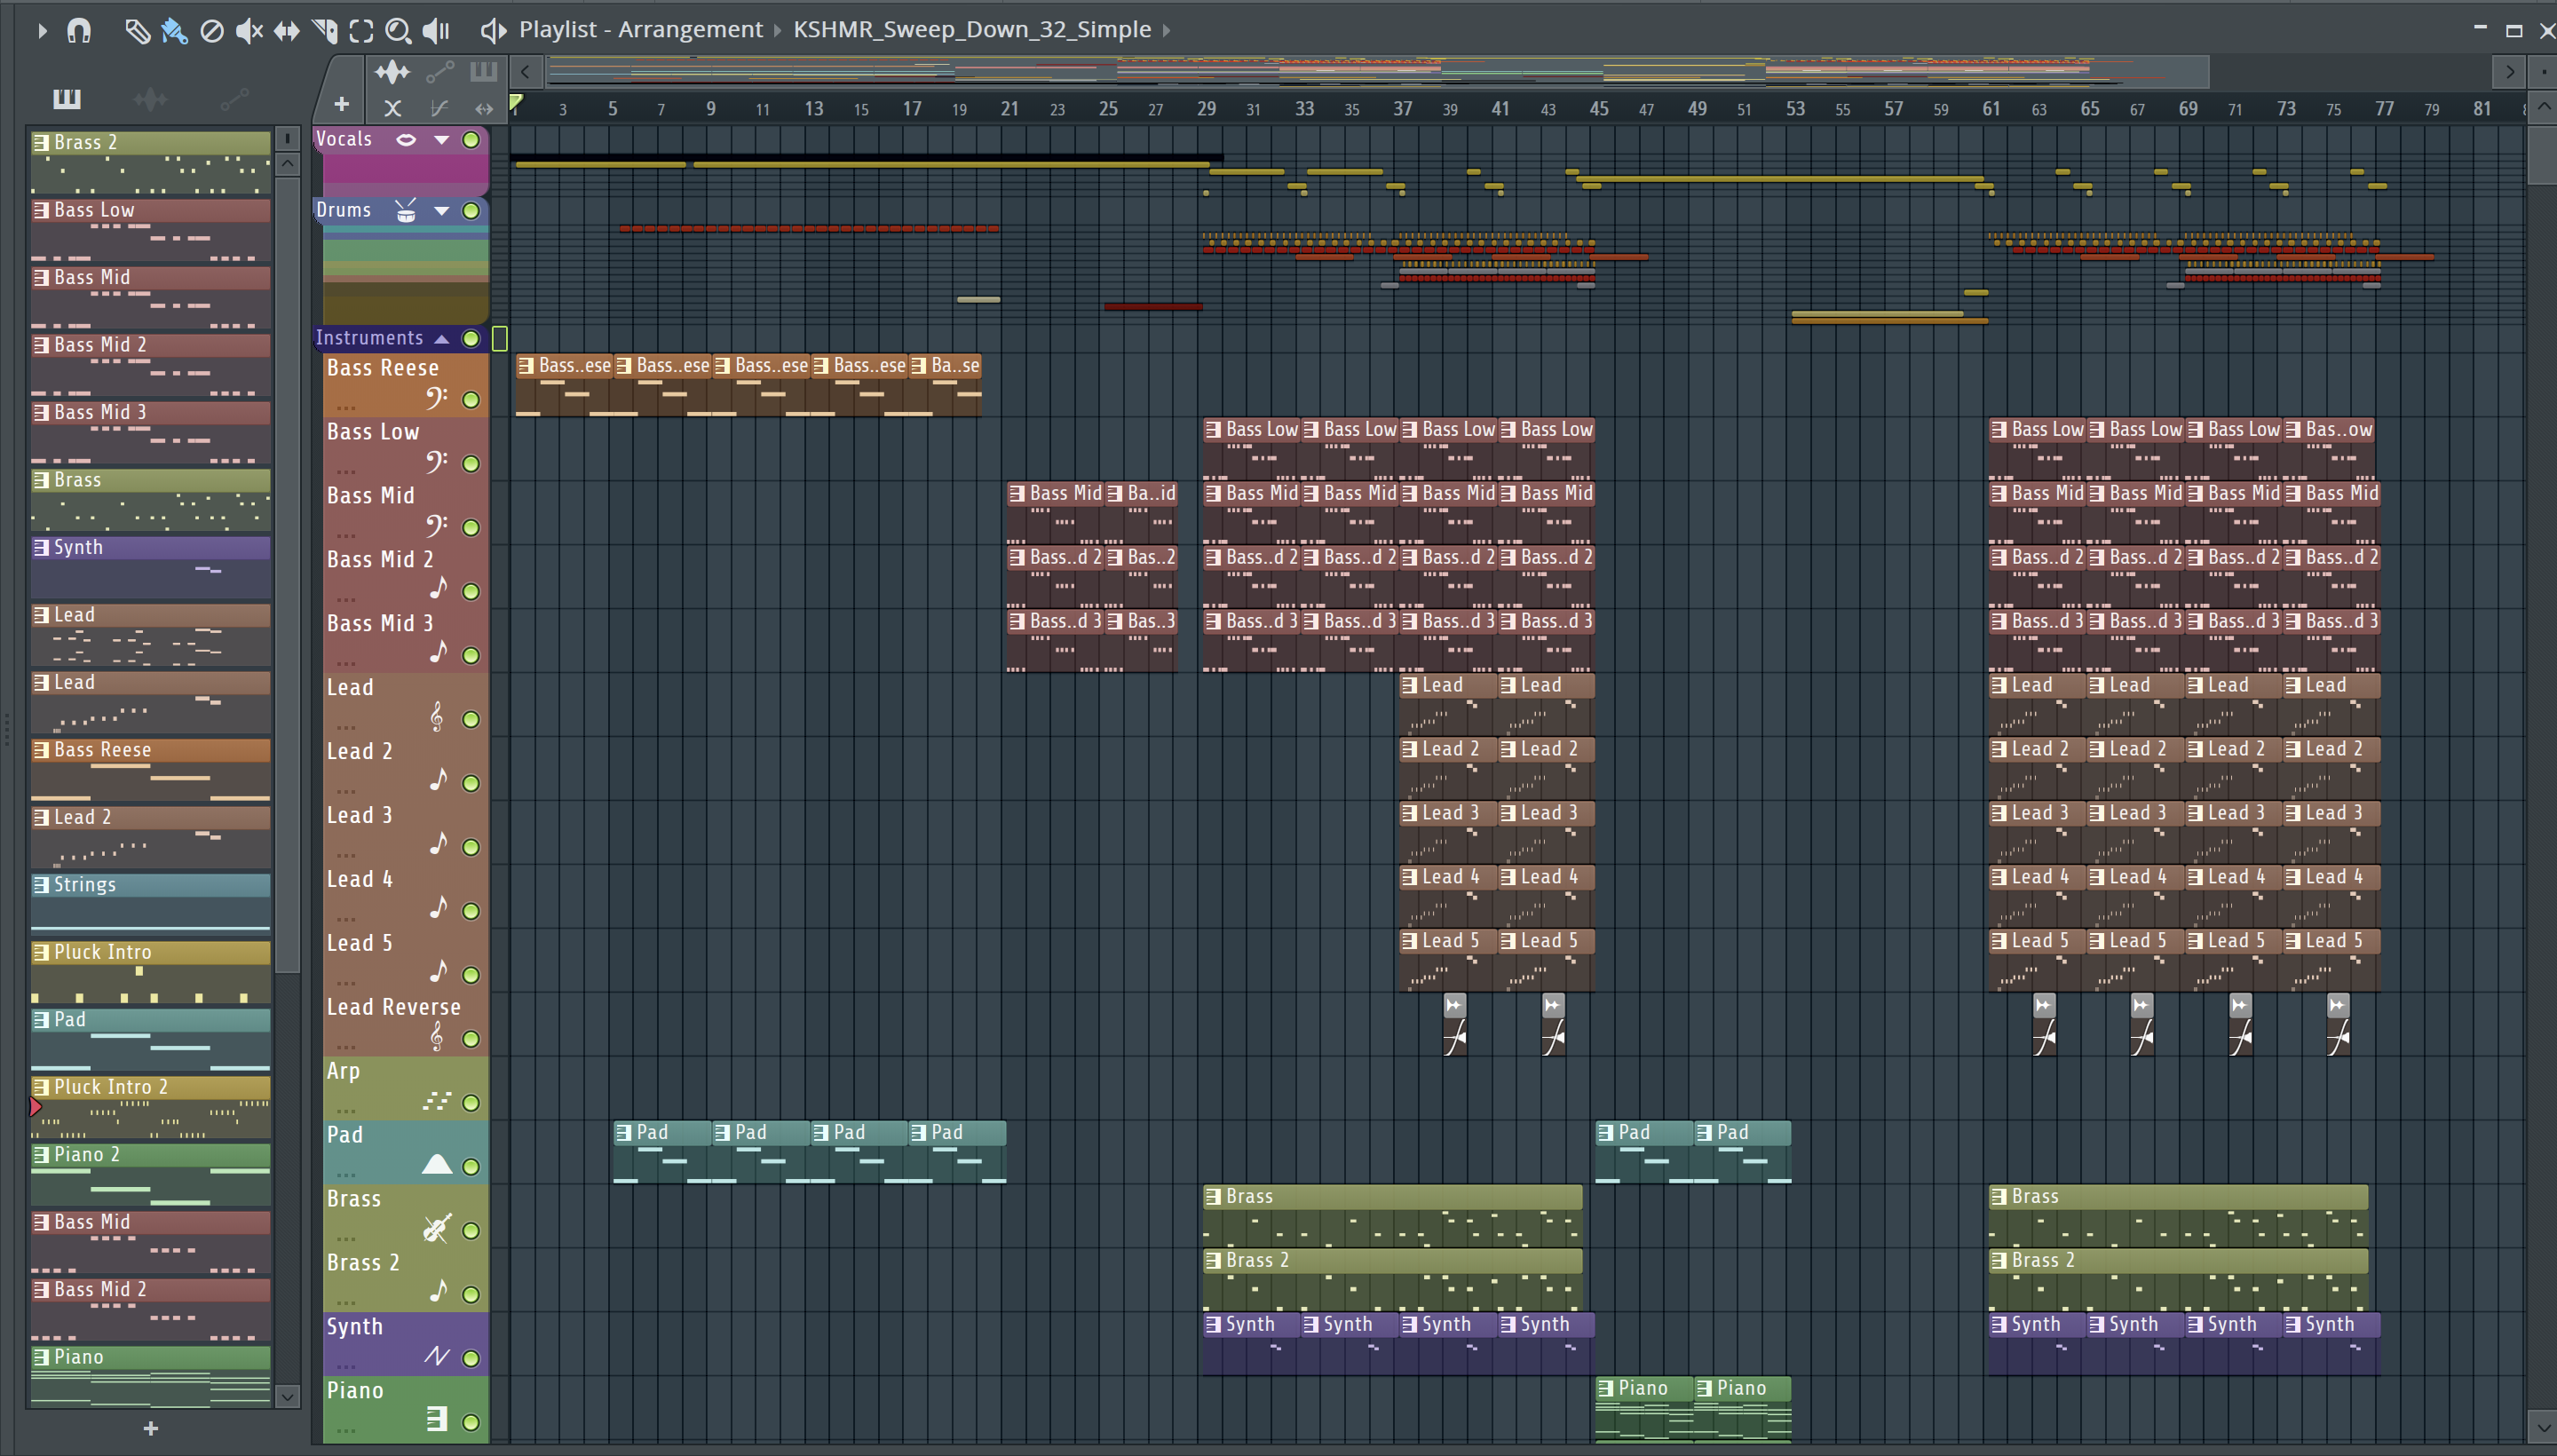Image resolution: width=2557 pixels, height=1456 pixels.
Task: Select the Slice tool
Action: pyautogui.click(x=324, y=31)
